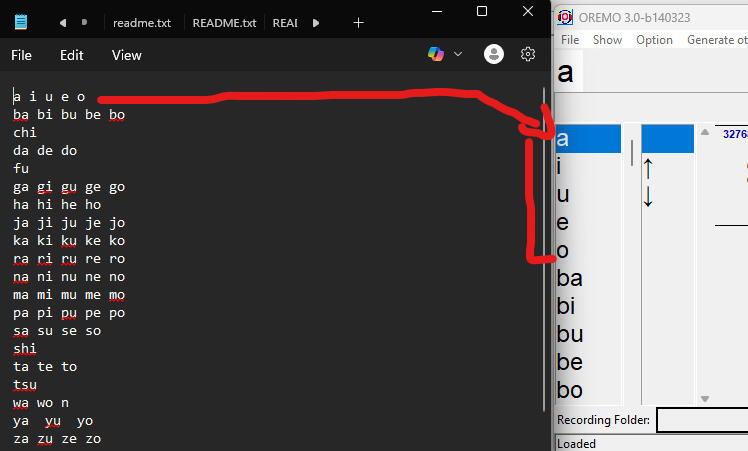Click the Recording Folder input field

click(x=702, y=420)
